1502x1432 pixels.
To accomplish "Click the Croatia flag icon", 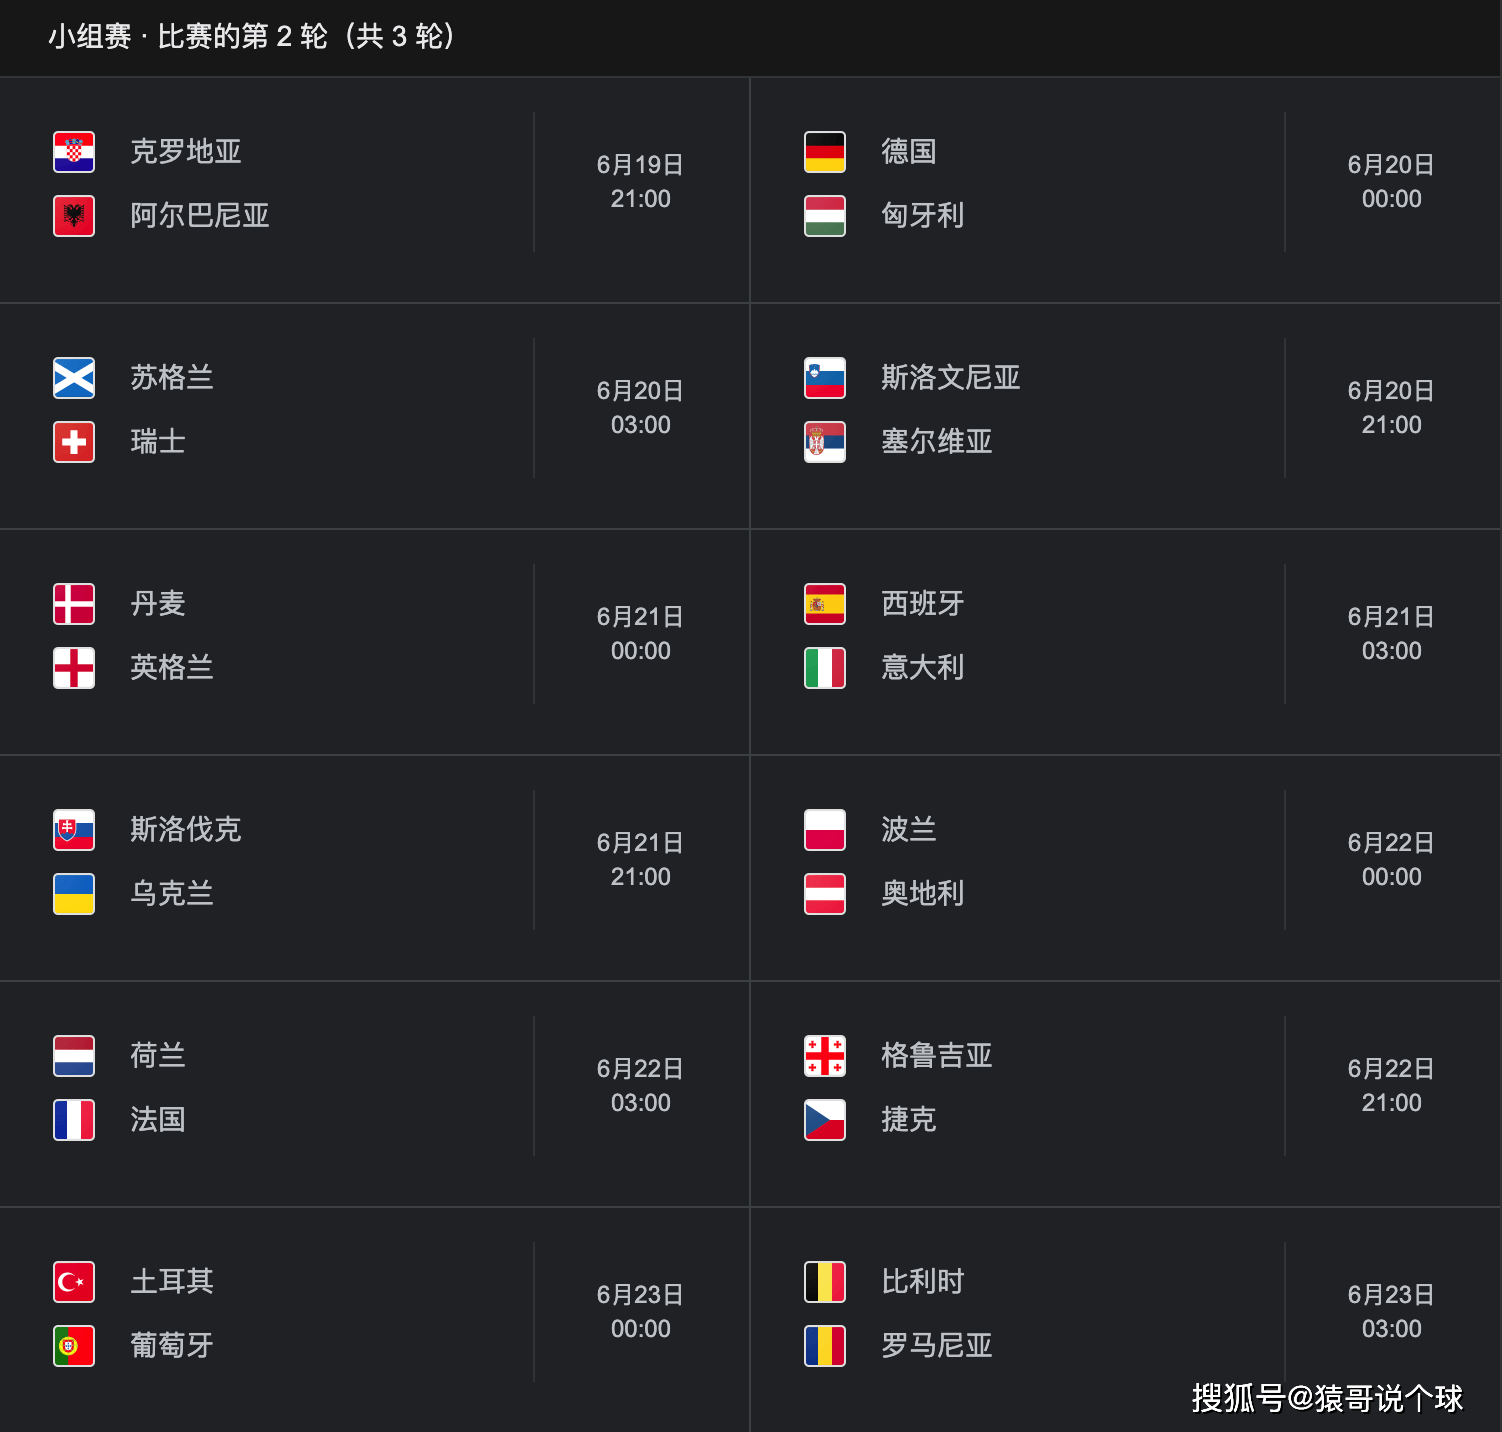I will coord(74,152).
